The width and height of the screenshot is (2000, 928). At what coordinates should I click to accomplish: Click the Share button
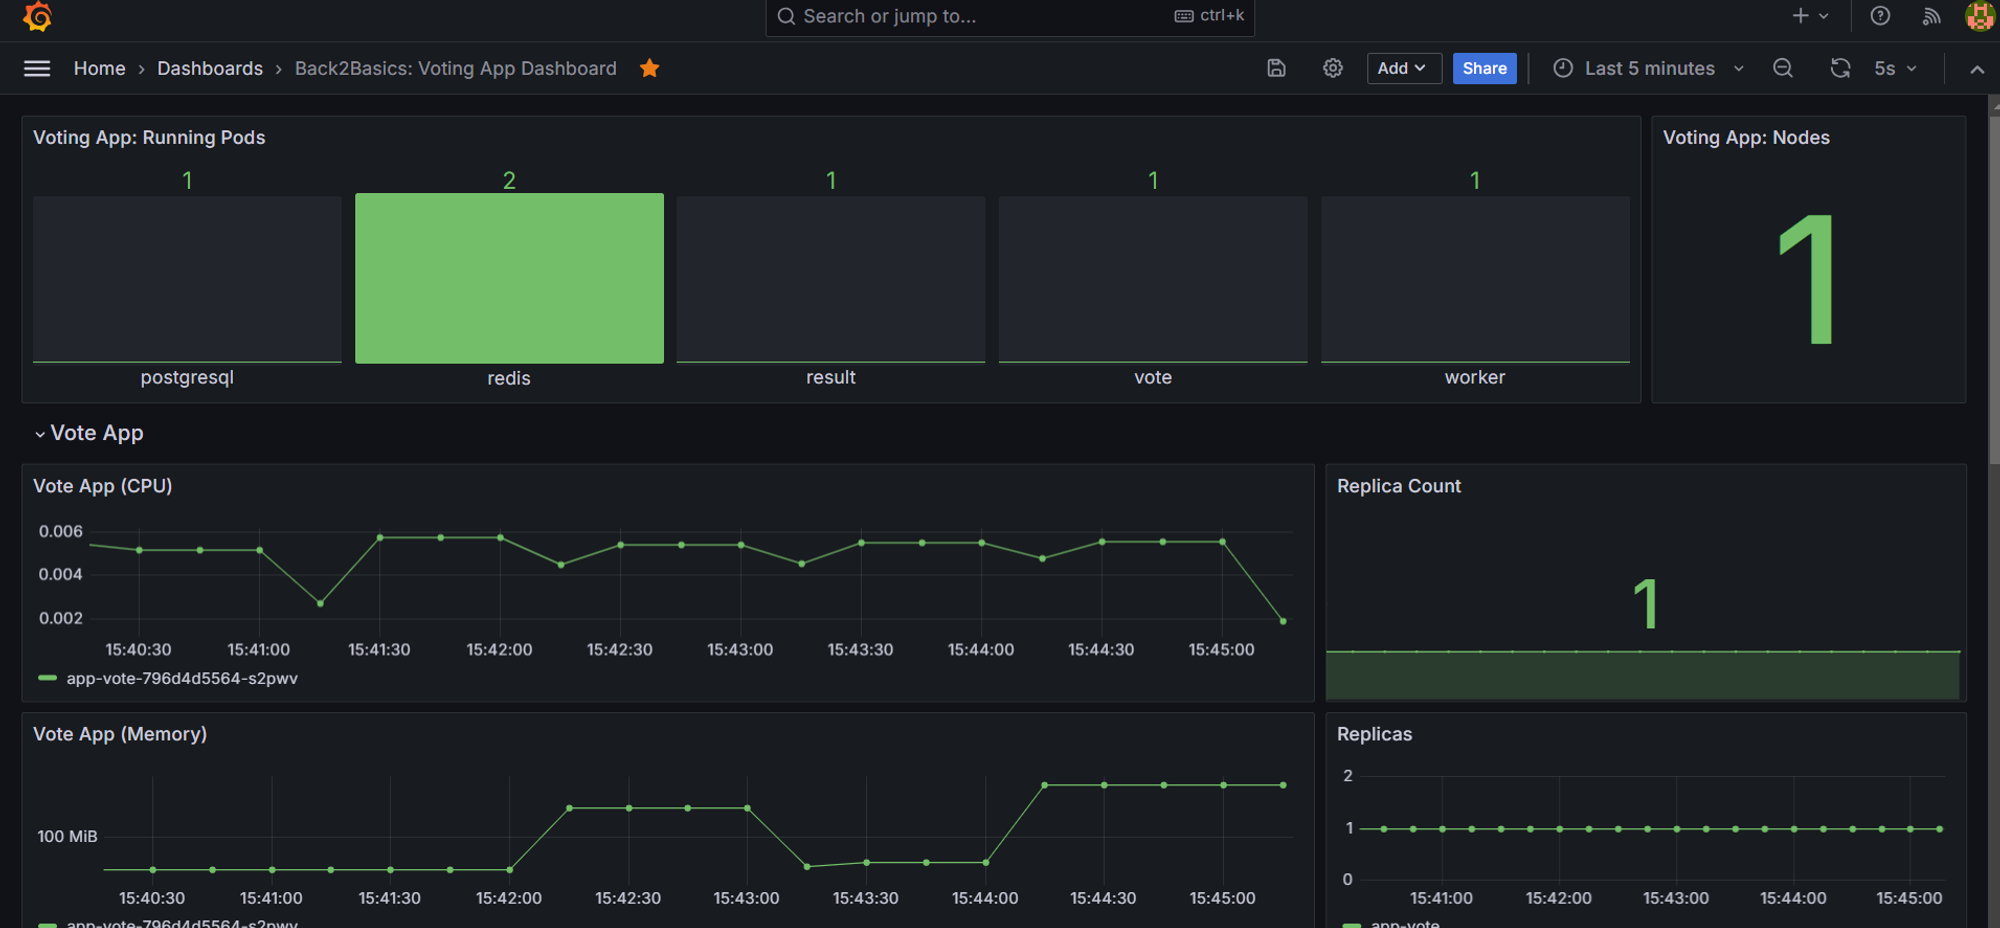(1484, 68)
